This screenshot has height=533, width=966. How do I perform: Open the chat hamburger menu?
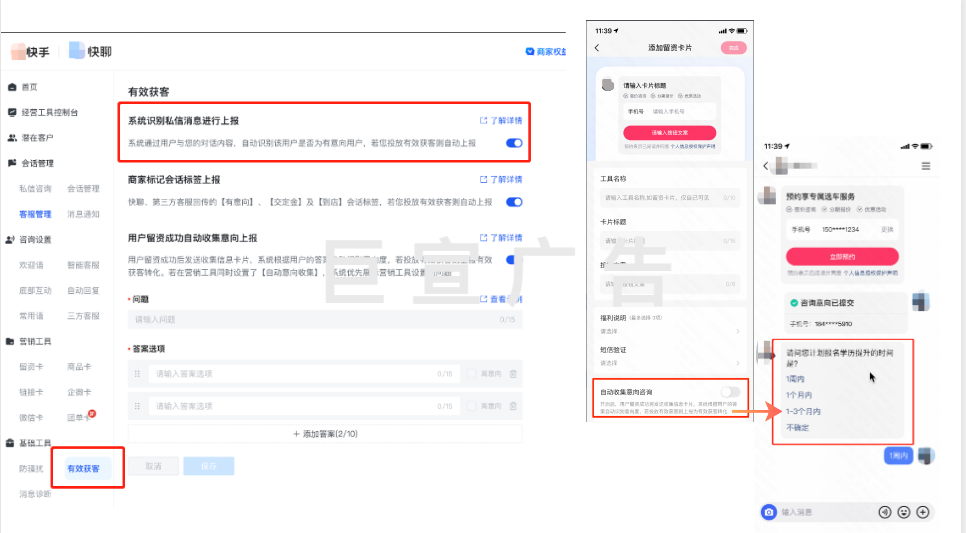click(x=925, y=166)
